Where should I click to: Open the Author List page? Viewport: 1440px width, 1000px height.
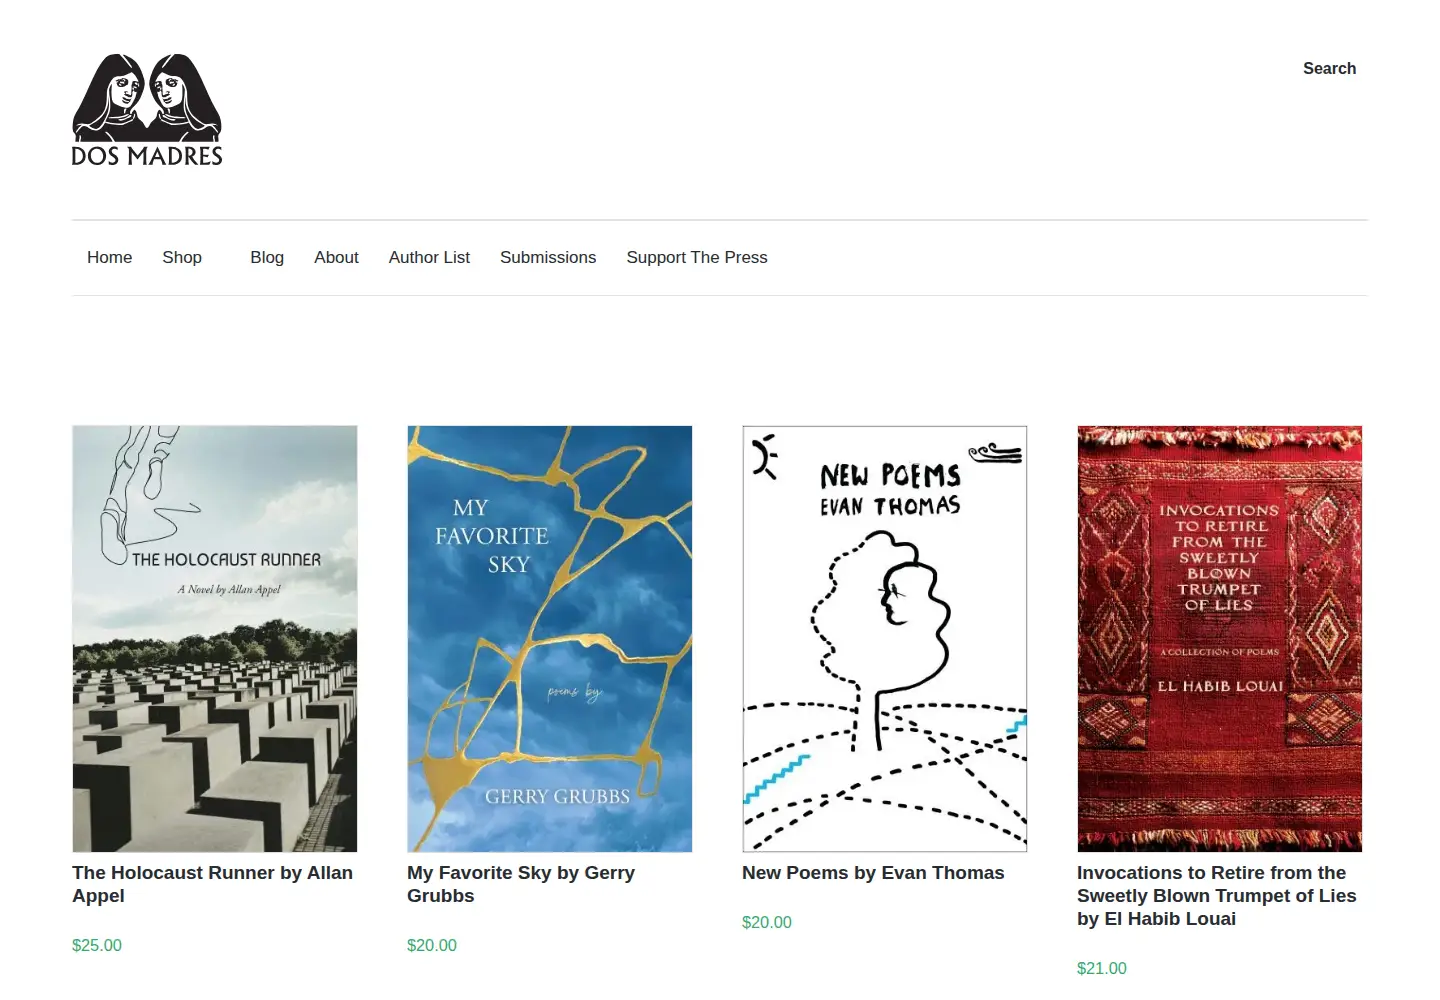[x=429, y=257]
